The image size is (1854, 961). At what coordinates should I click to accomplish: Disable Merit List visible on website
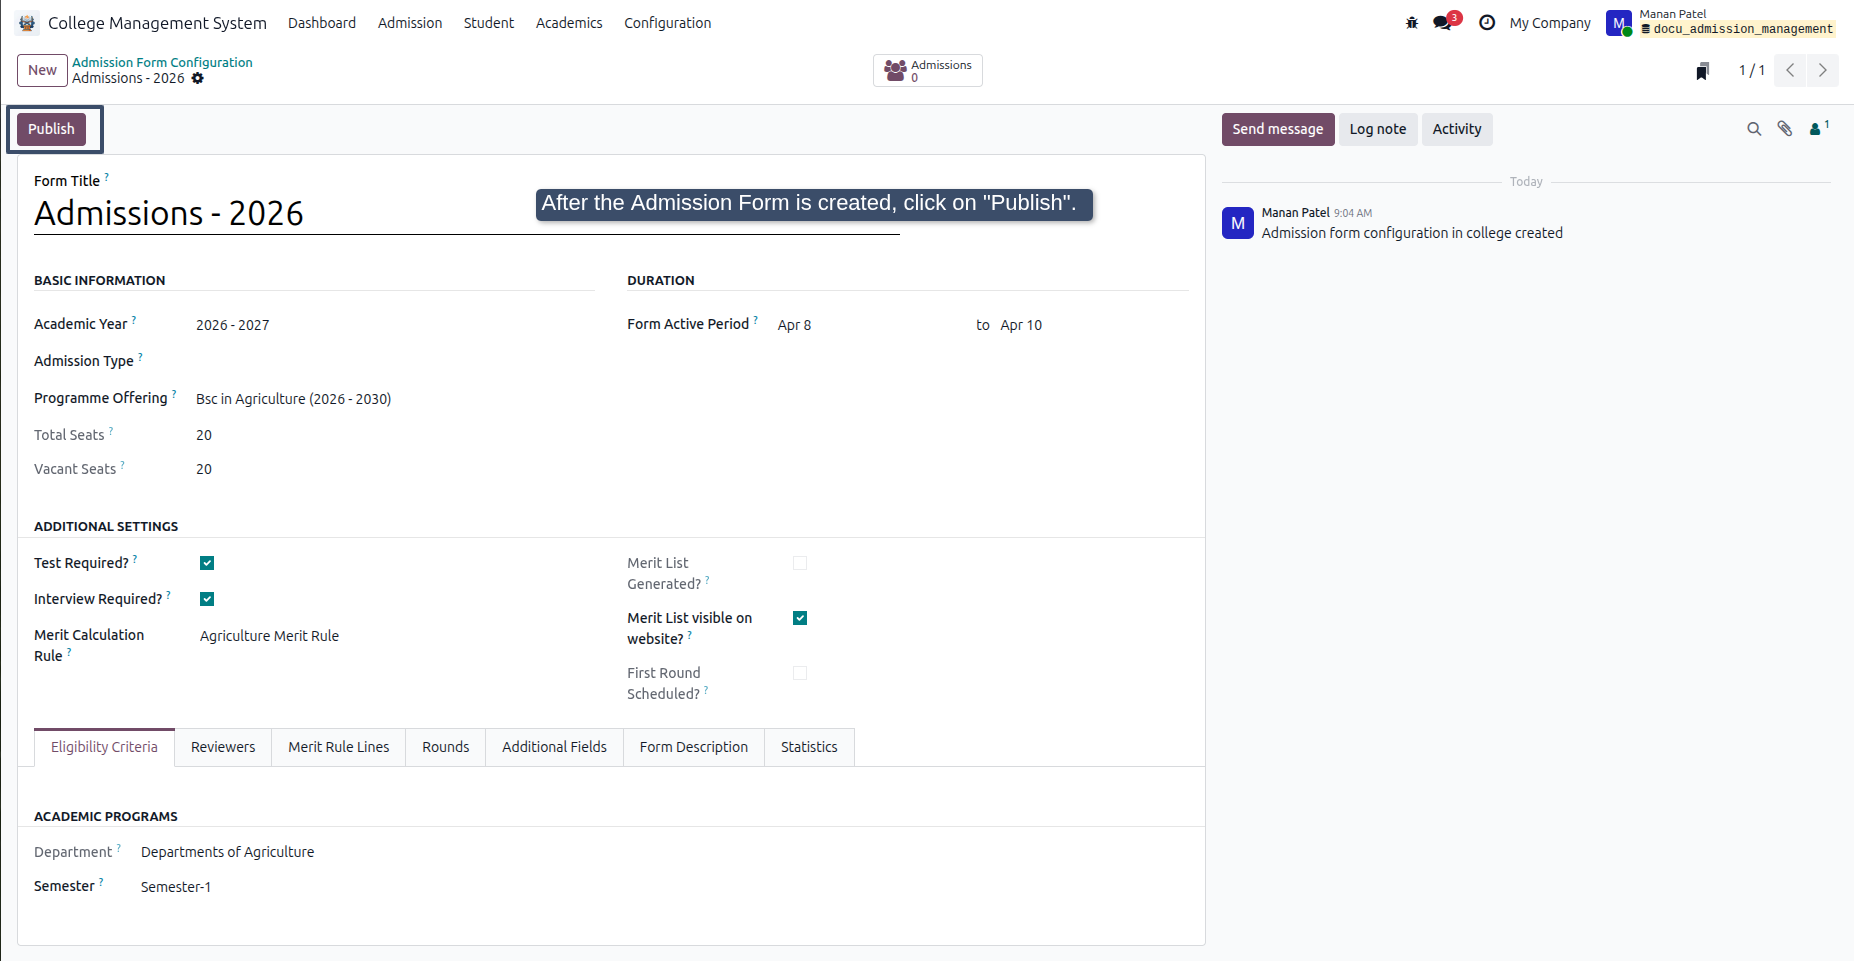point(800,618)
